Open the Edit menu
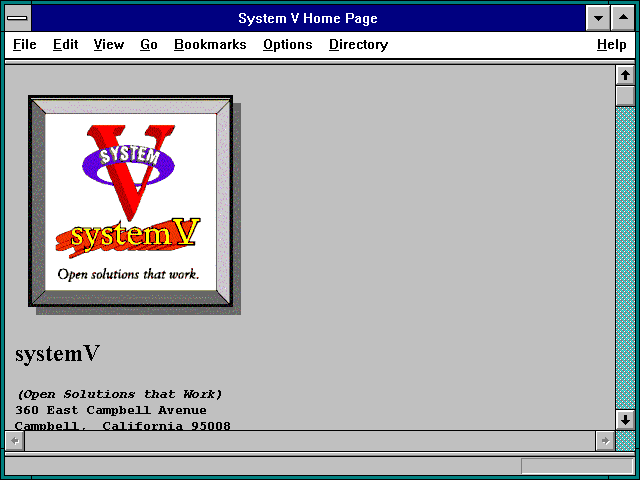640x480 pixels. click(x=65, y=44)
